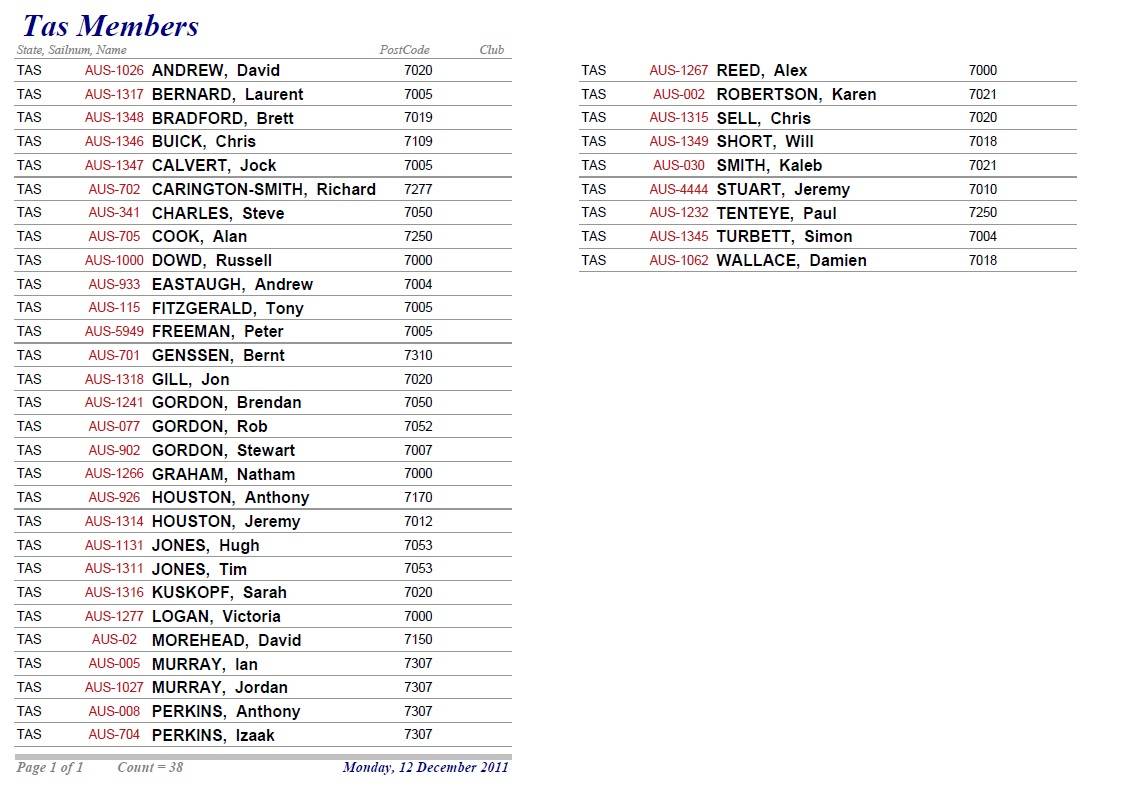Click the Club column header
1129x792 pixels.
click(x=491, y=50)
